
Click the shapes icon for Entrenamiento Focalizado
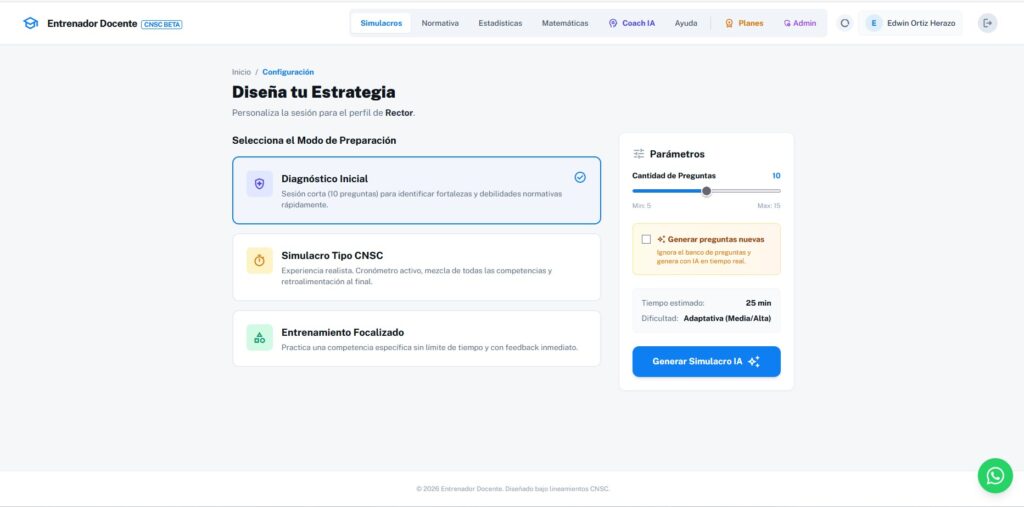tap(259, 337)
